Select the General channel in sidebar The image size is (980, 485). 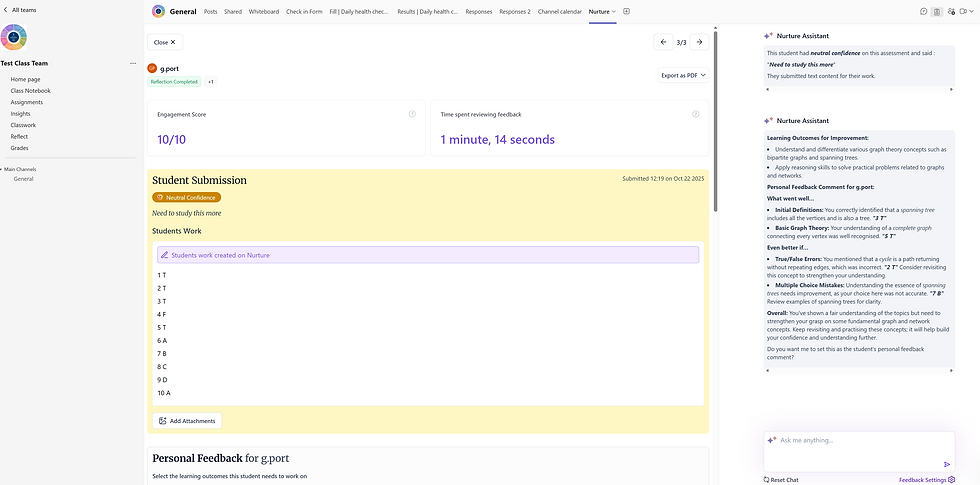point(24,179)
